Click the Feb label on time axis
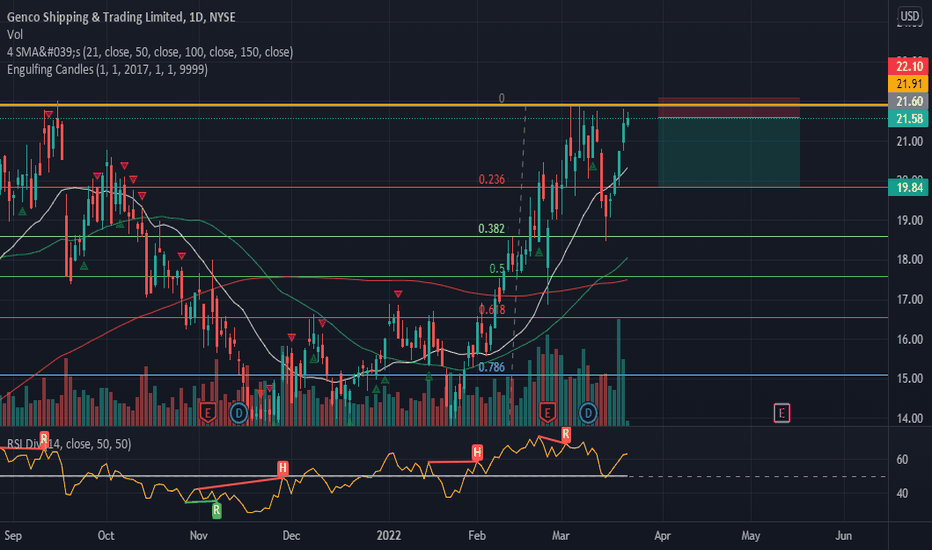Viewport: 932px width, 550px height. [477, 536]
